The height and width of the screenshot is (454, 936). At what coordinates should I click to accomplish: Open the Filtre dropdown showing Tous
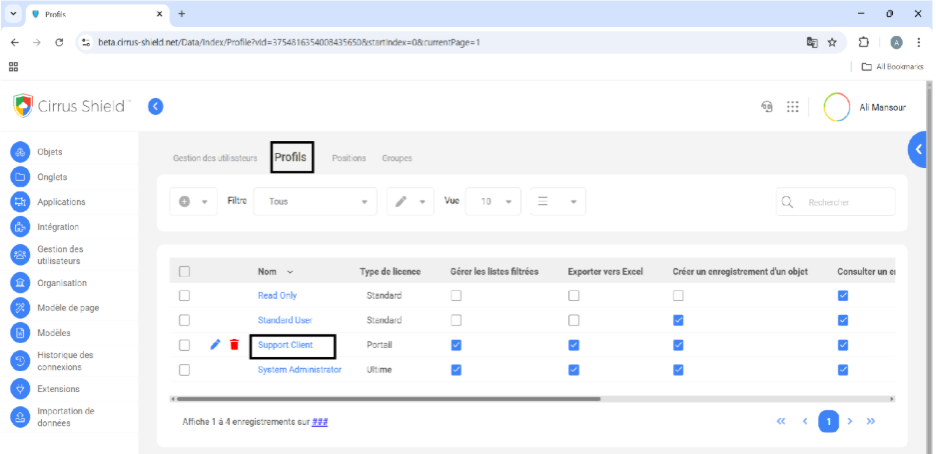(315, 201)
